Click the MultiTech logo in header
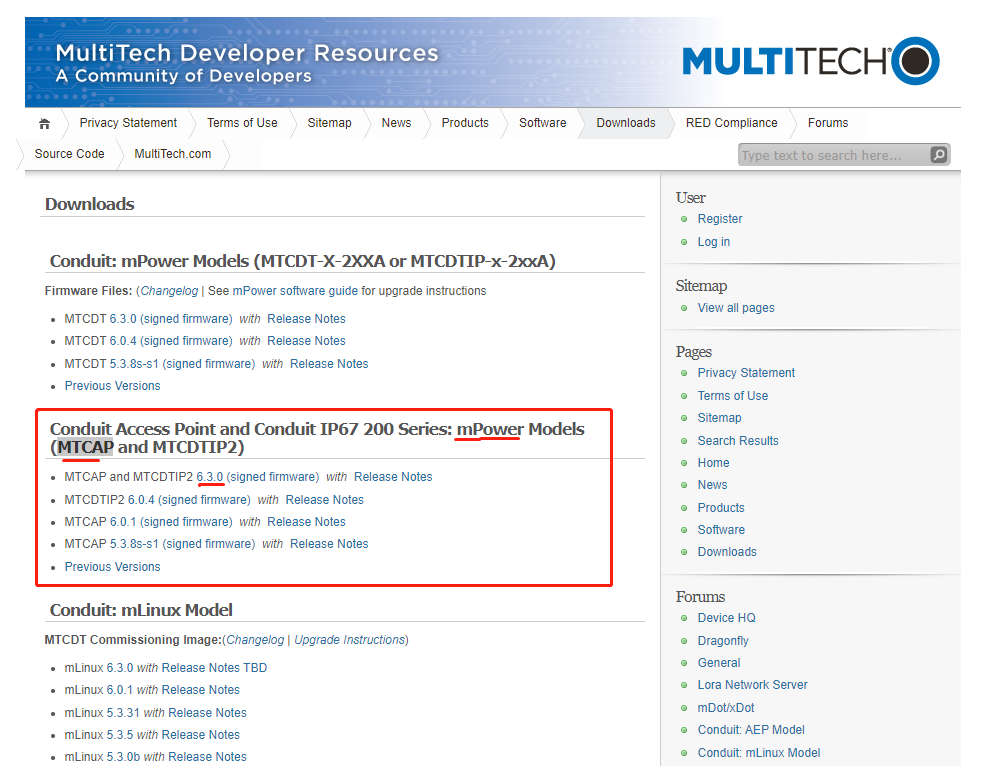989x766 pixels. tap(811, 61)
